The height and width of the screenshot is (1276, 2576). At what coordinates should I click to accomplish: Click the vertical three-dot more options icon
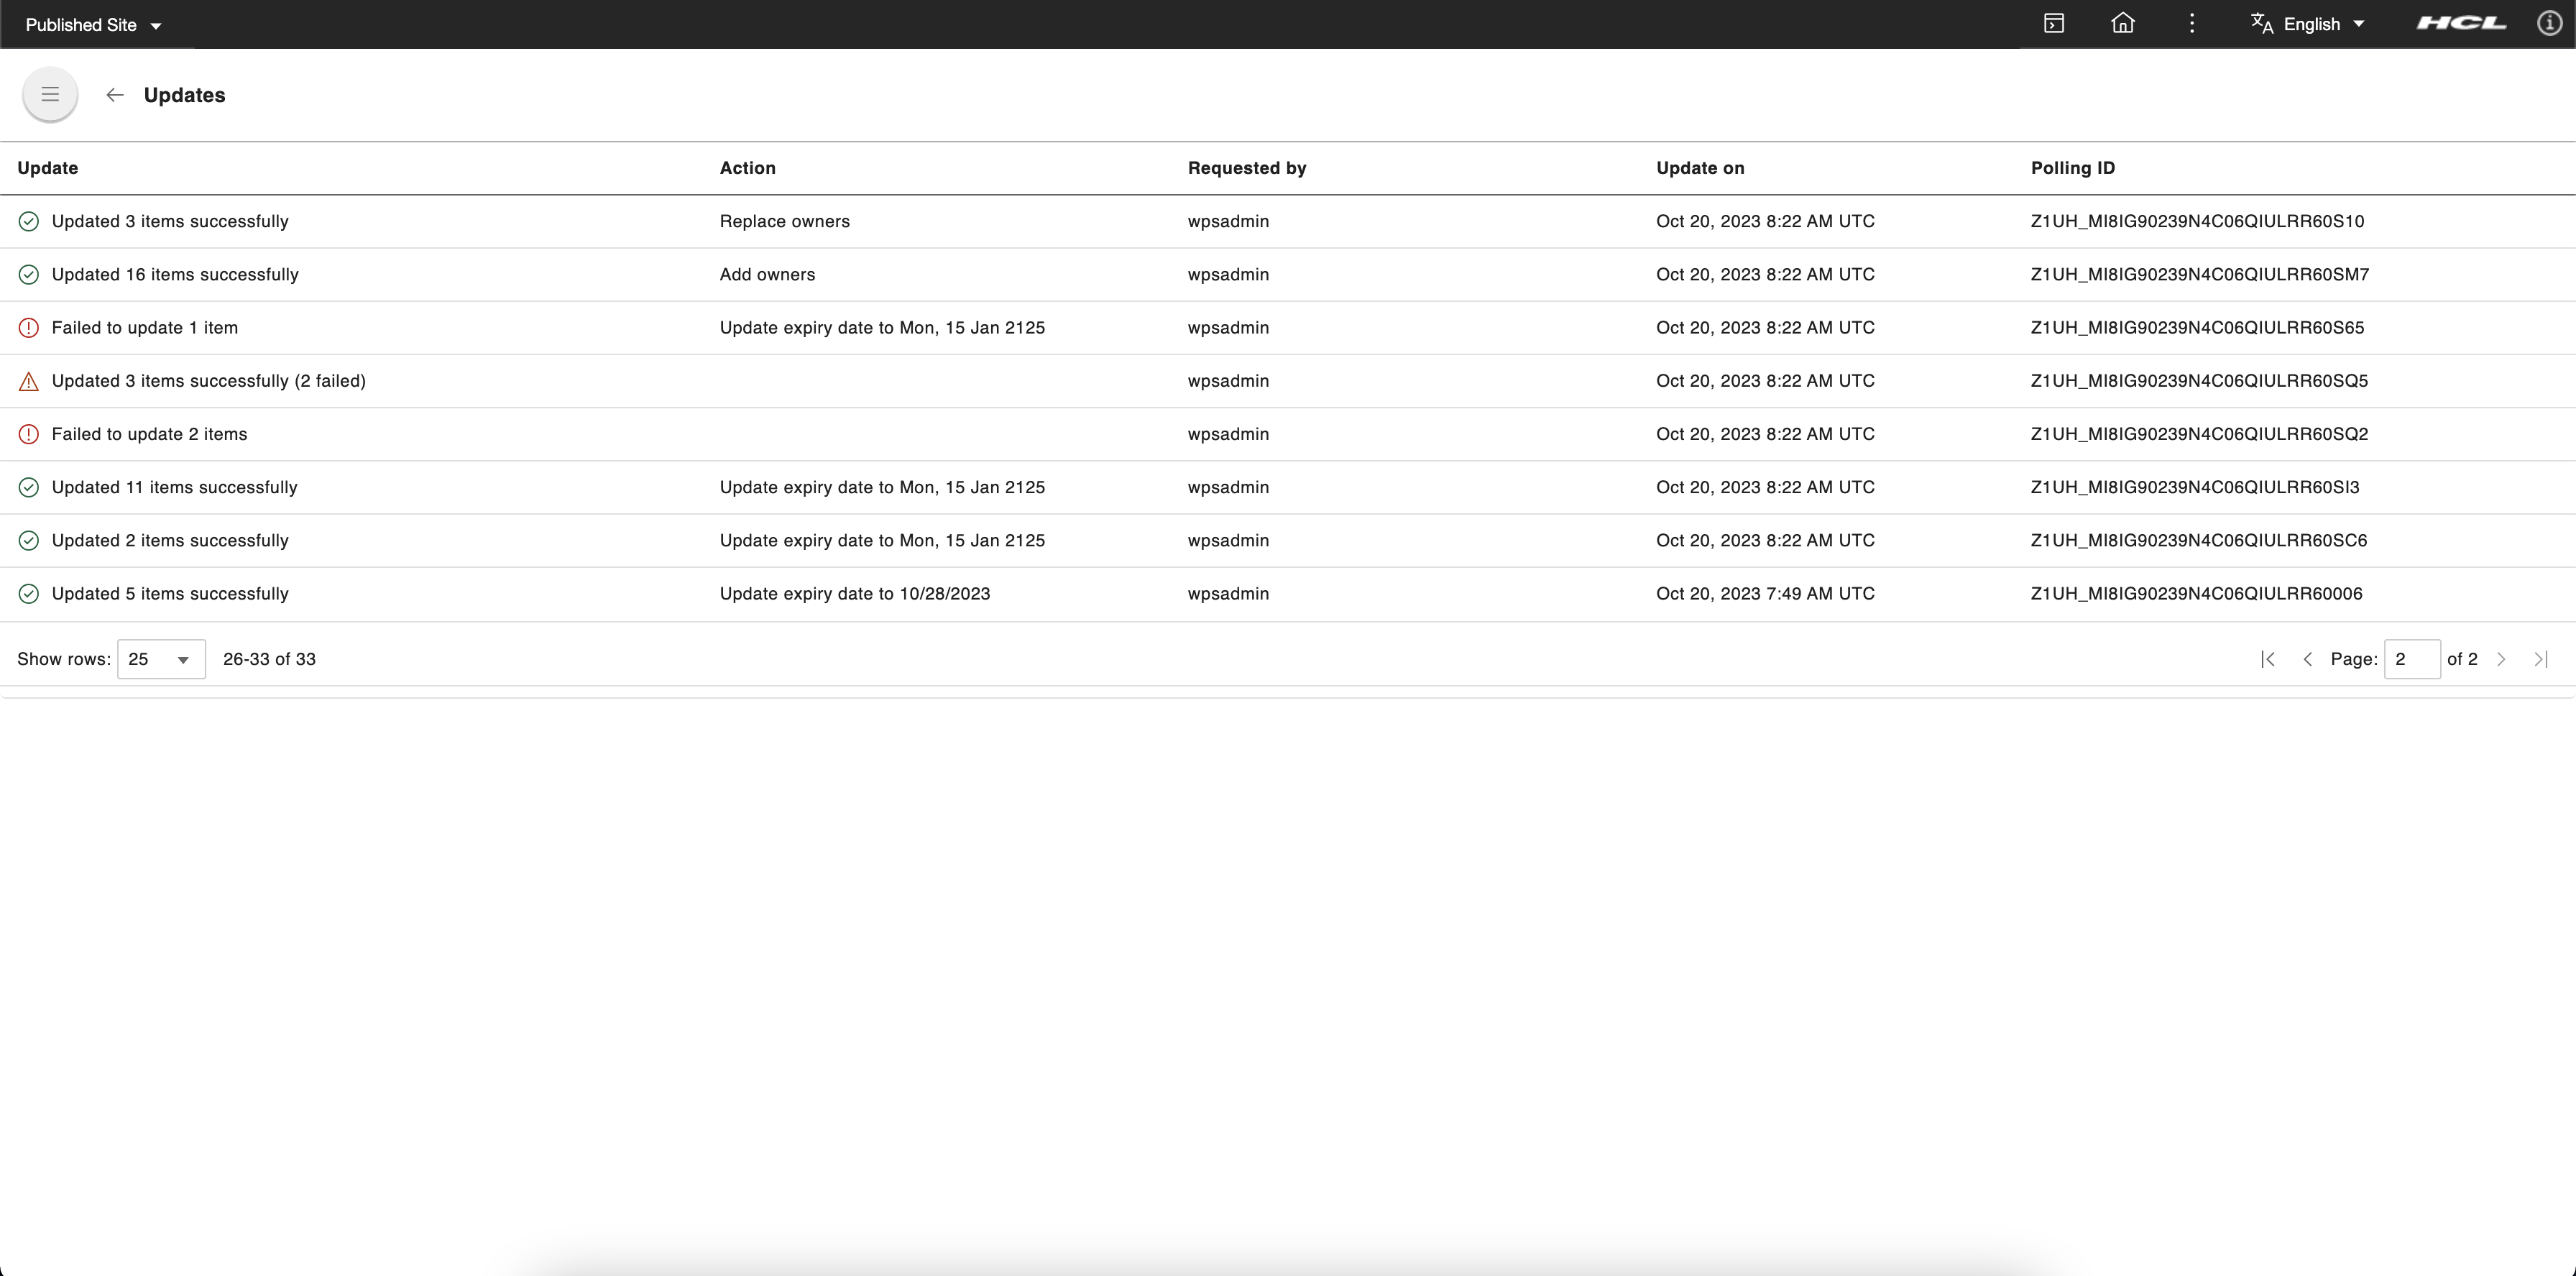pos(2191,24)
